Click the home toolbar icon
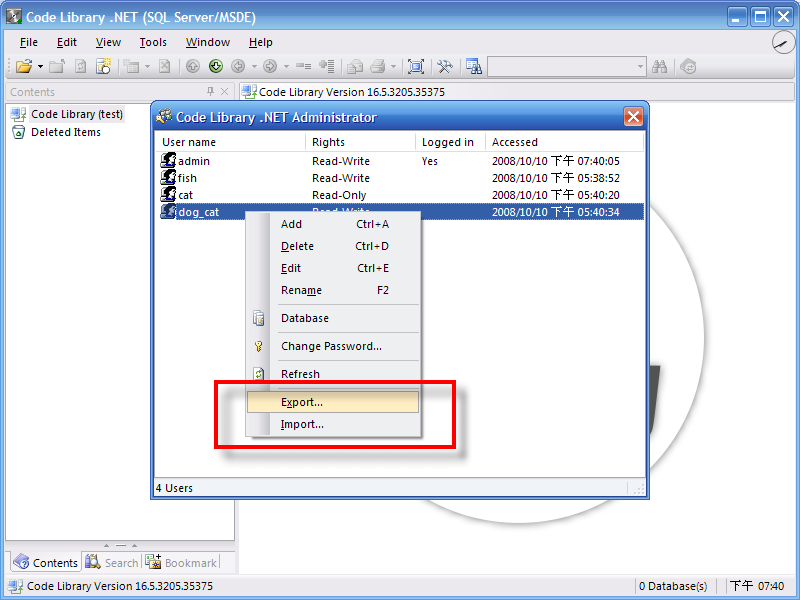 point(355,66)
